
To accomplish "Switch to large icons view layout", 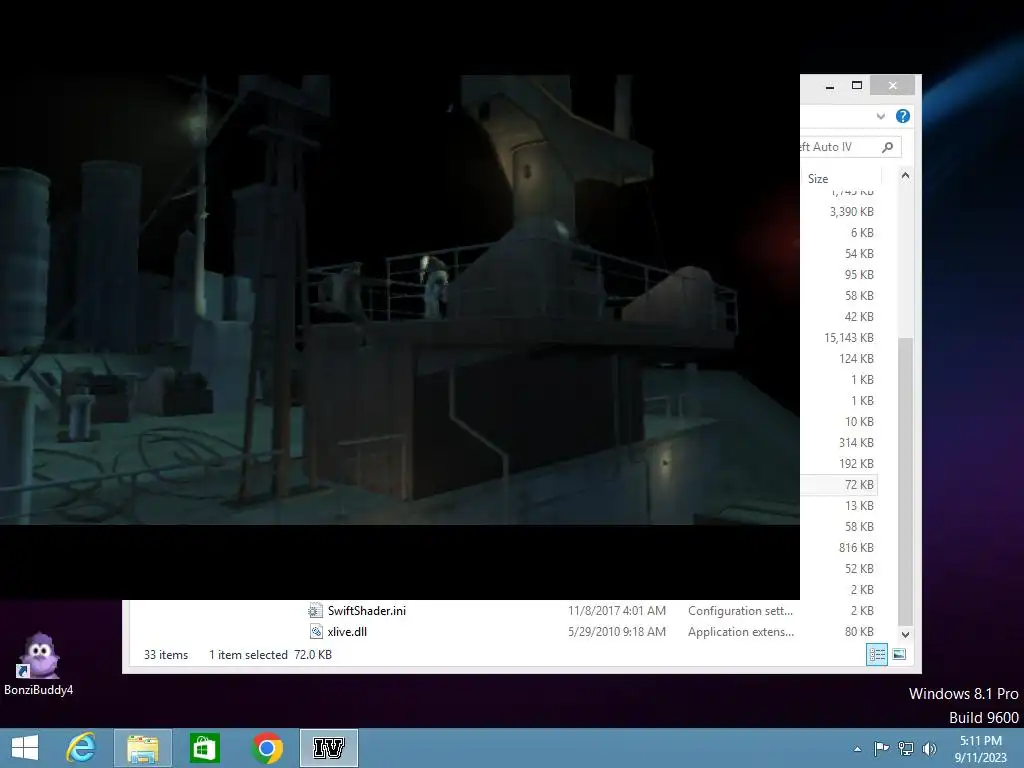I will tap(899, 654).
